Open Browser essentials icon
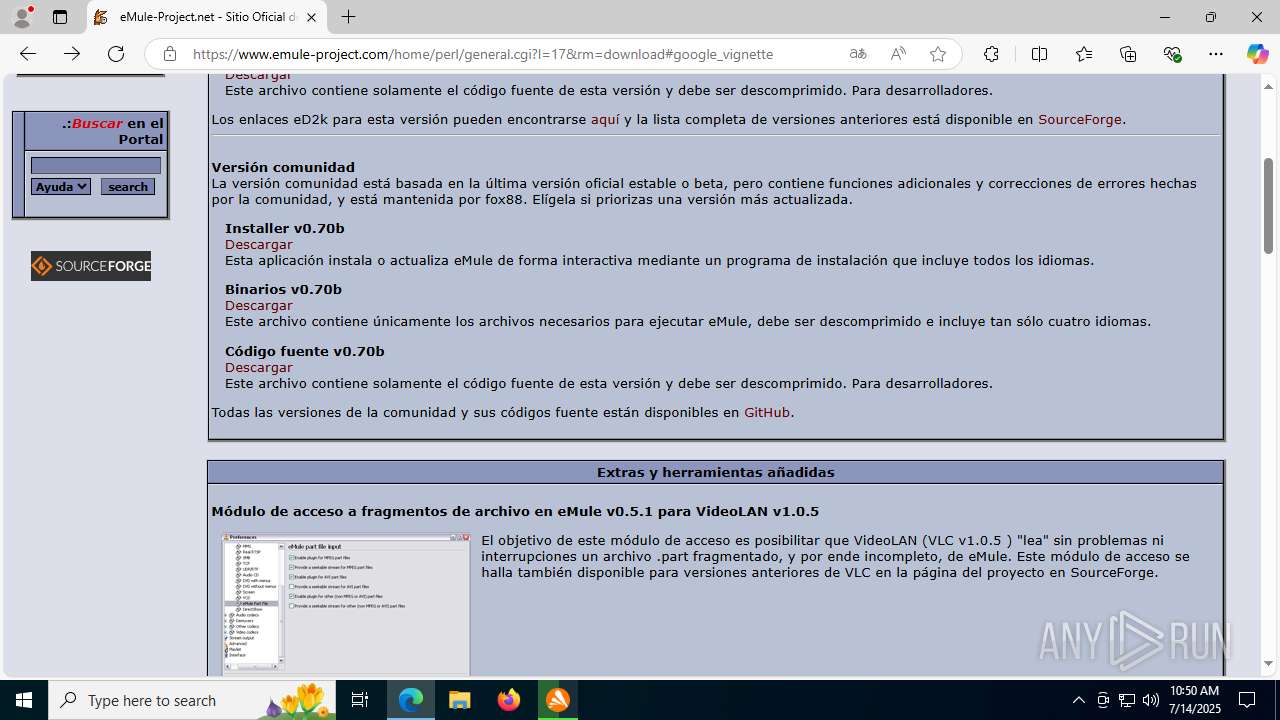The width and height of the screenshot is (1280, 720). 1173,54
